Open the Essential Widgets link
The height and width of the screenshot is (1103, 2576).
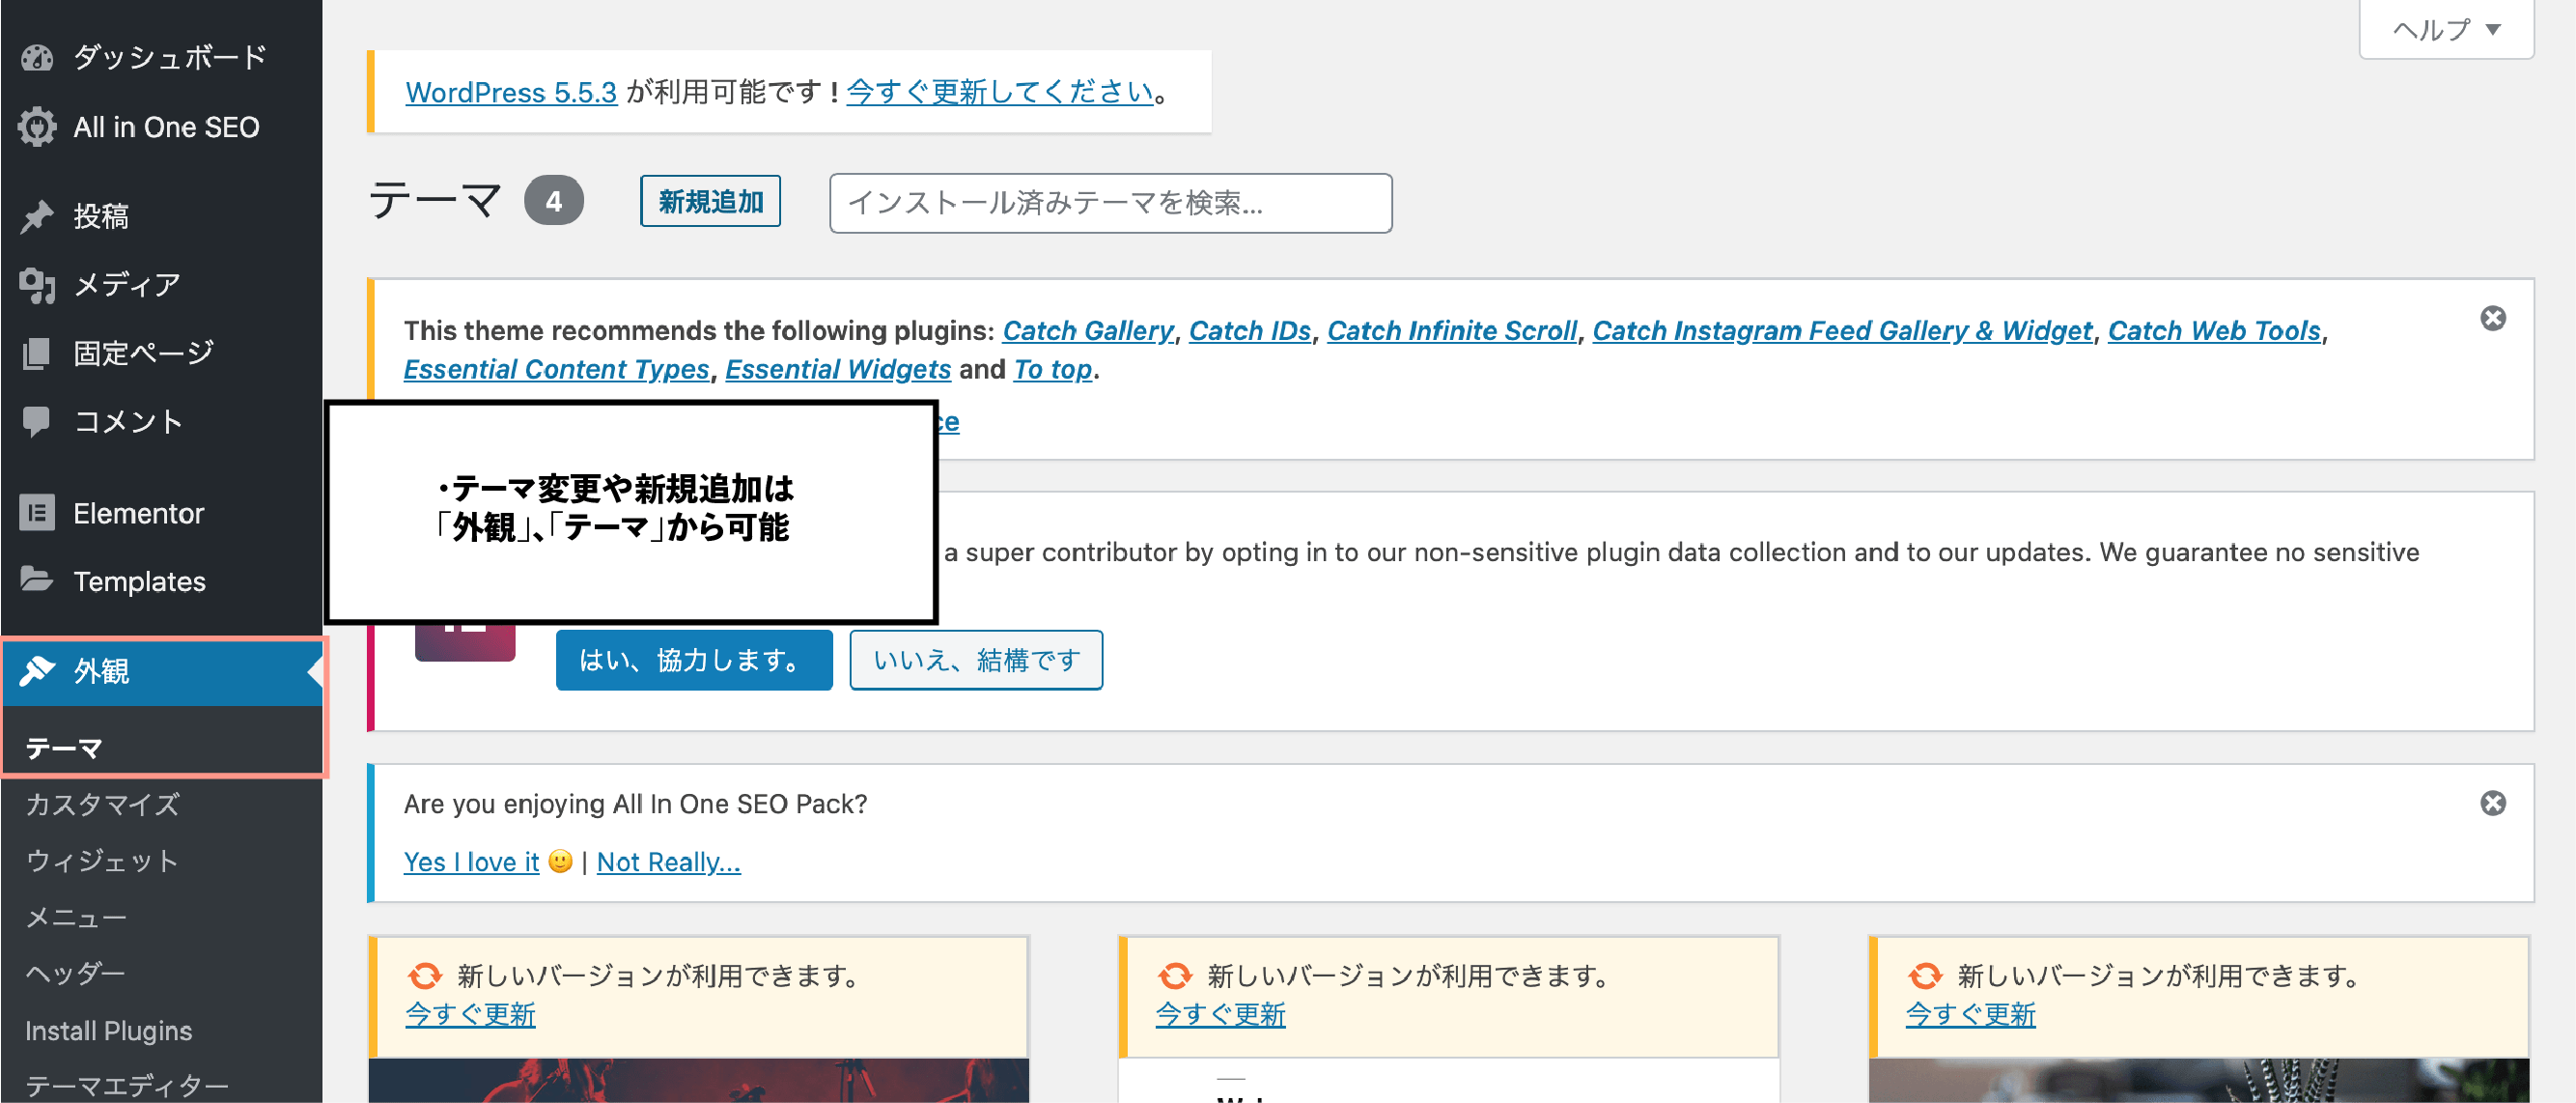pos(838,369)
